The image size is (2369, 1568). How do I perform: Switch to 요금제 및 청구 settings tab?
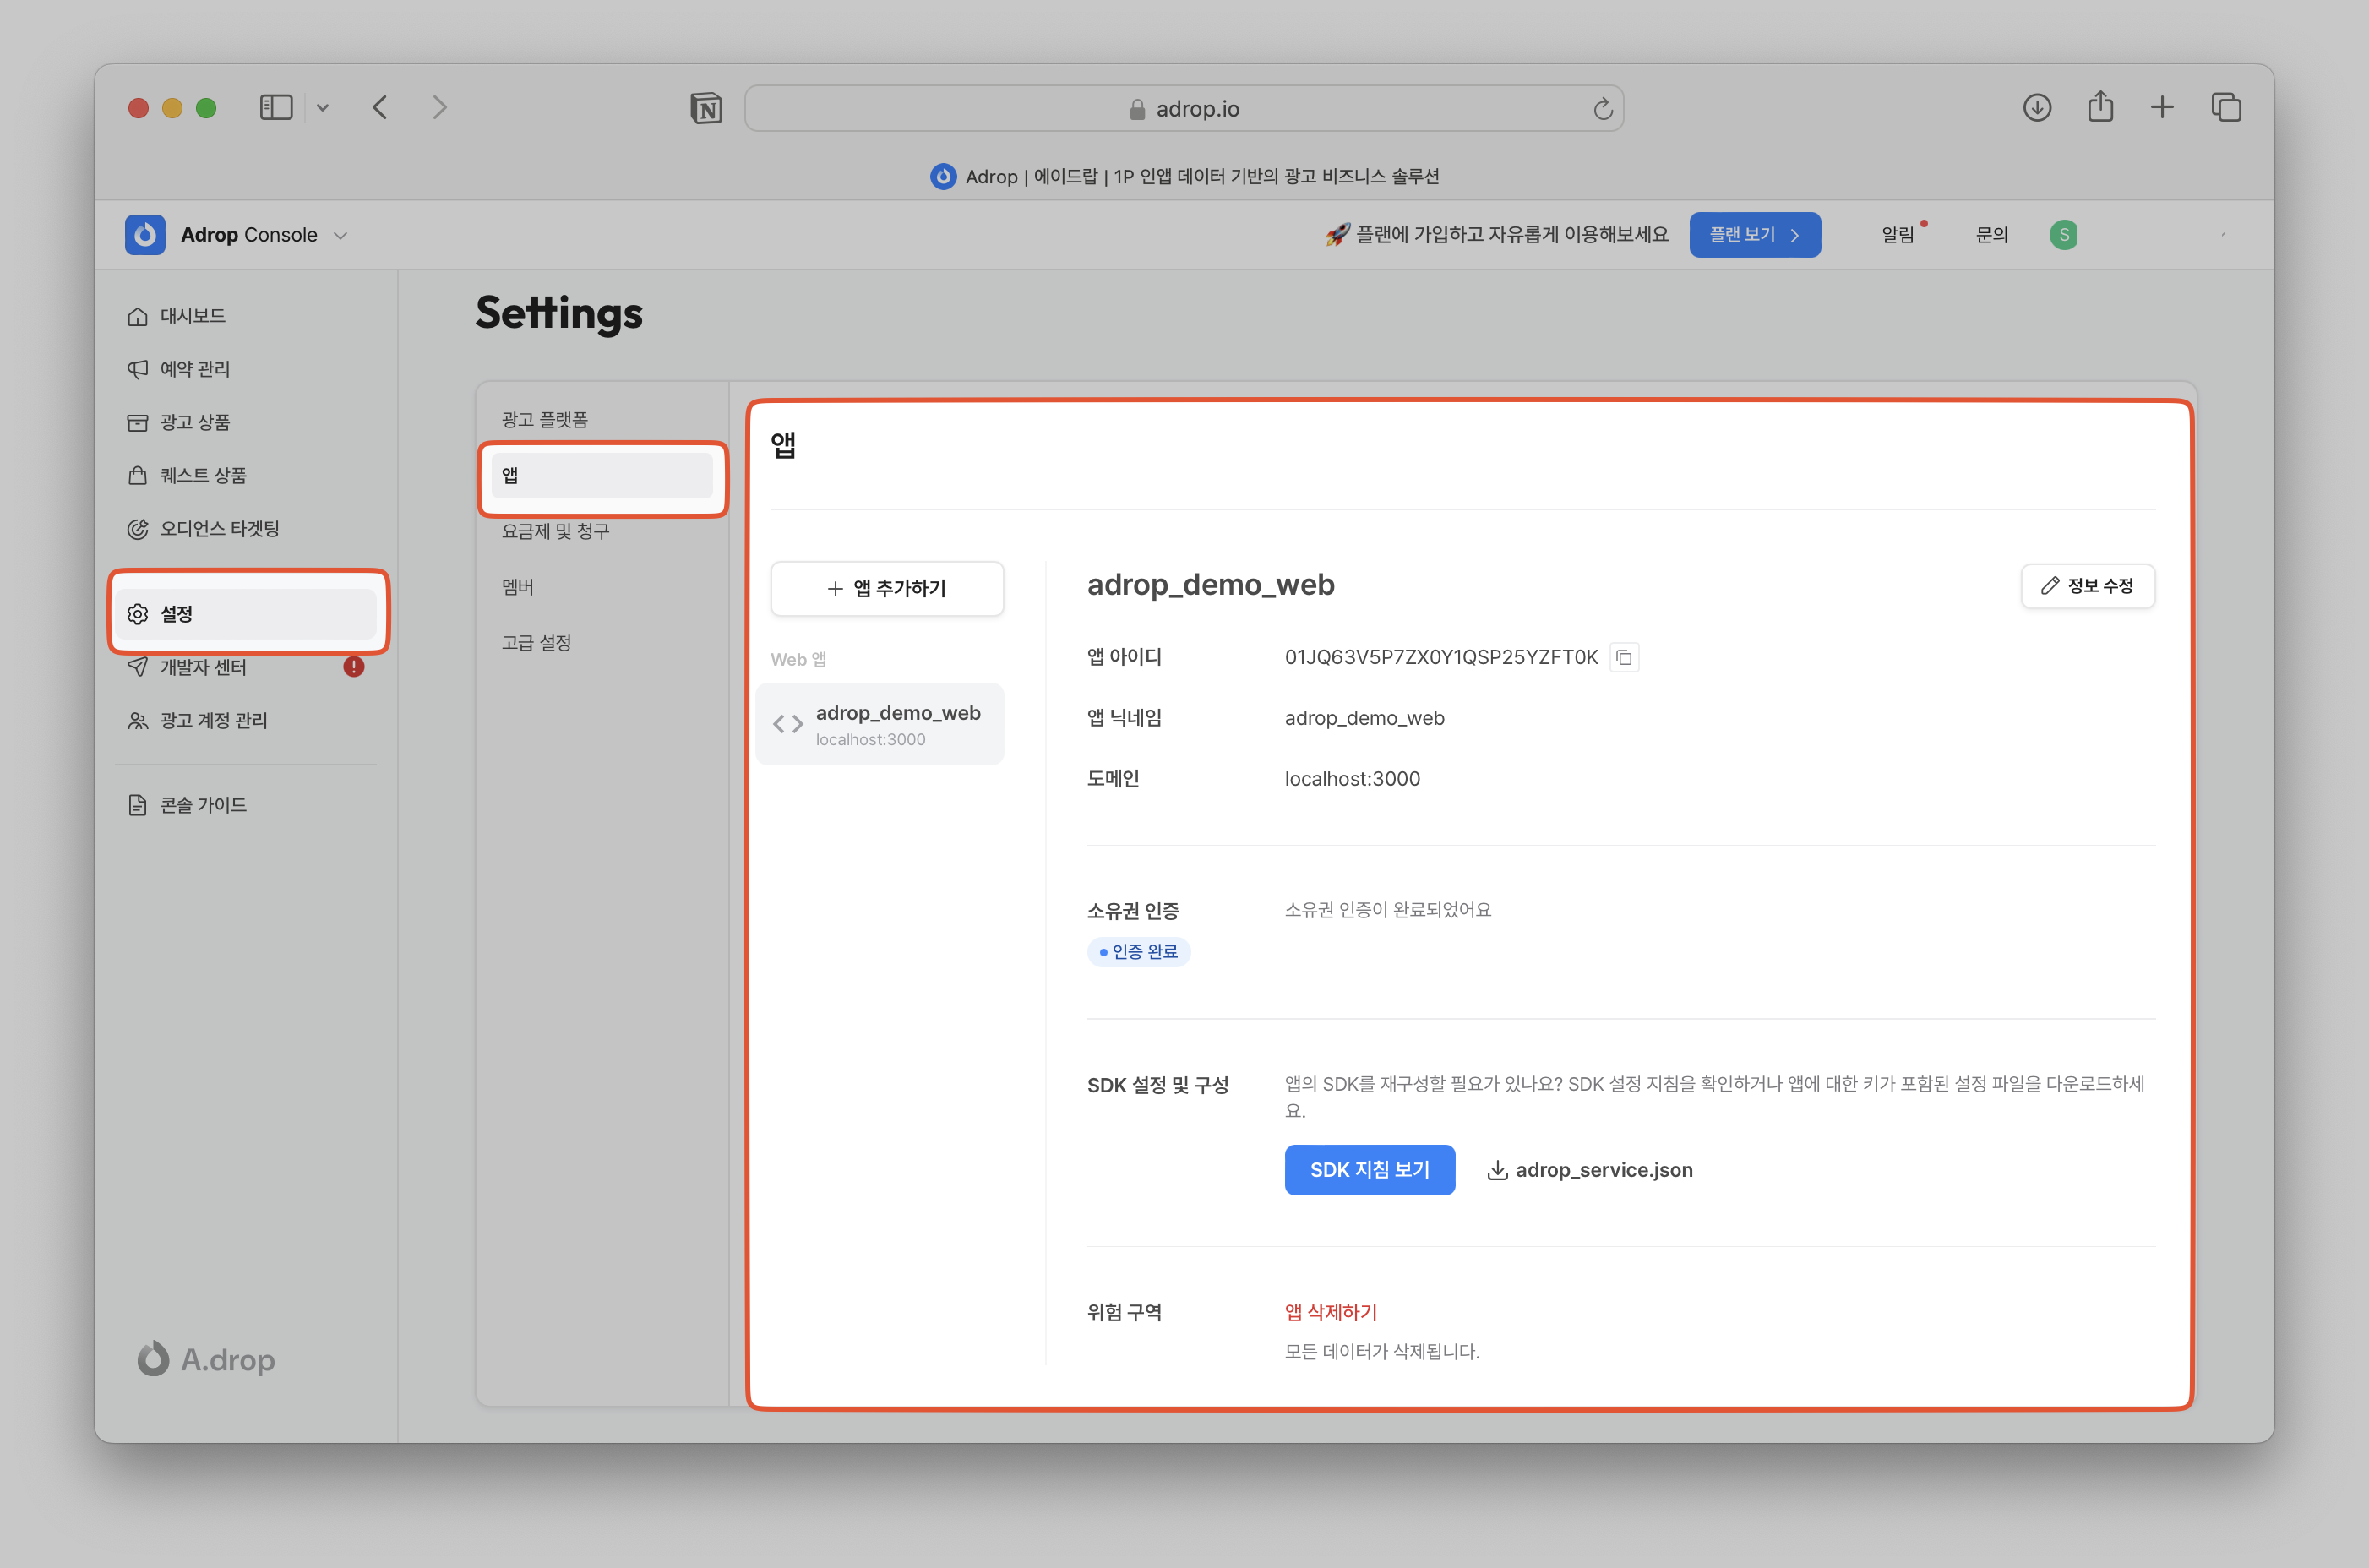(x=555, y=531)
